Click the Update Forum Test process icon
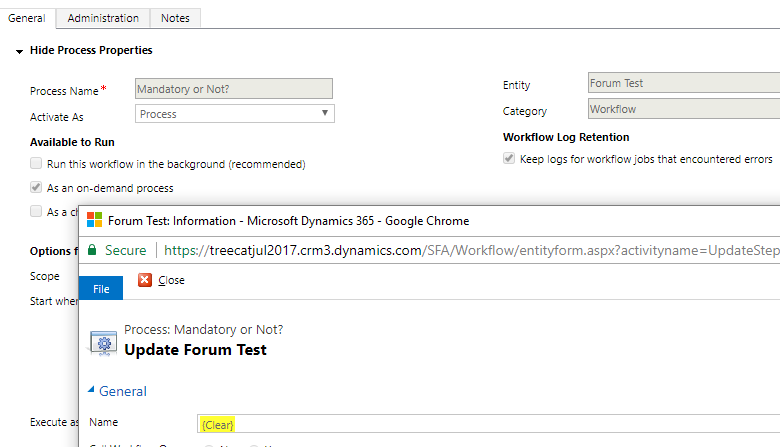 pos(103,343)
